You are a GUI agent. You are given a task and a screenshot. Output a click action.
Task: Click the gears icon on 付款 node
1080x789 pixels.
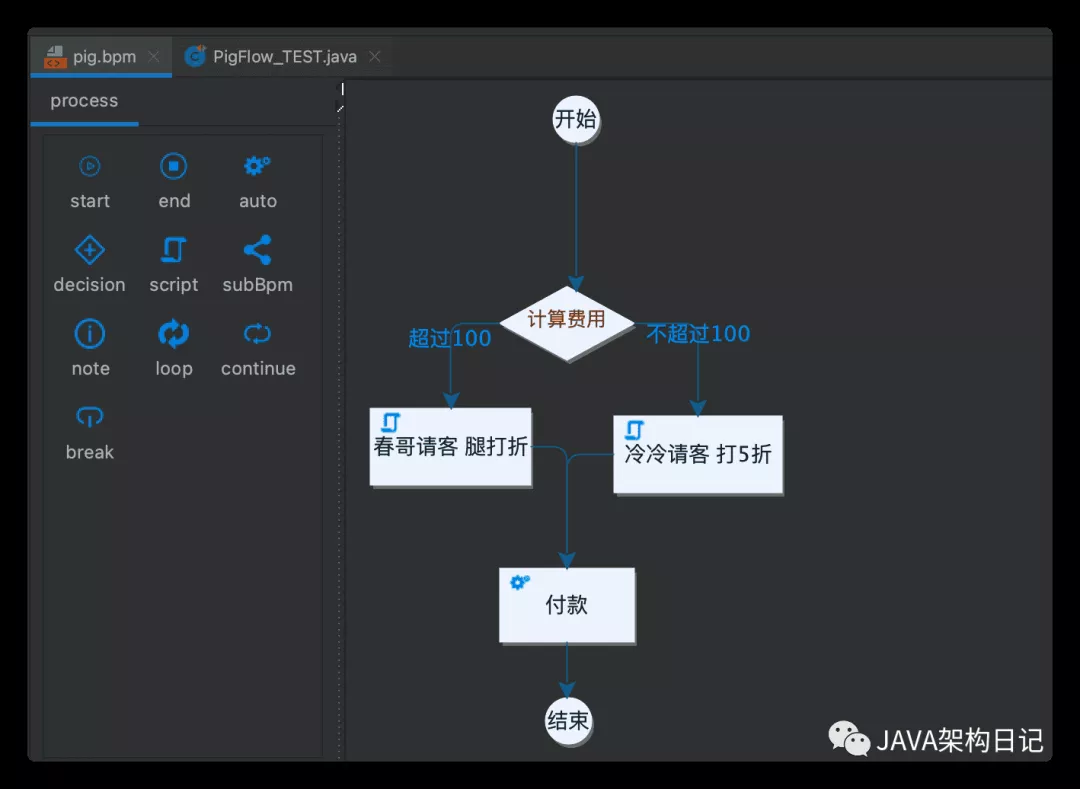point(519,582)
